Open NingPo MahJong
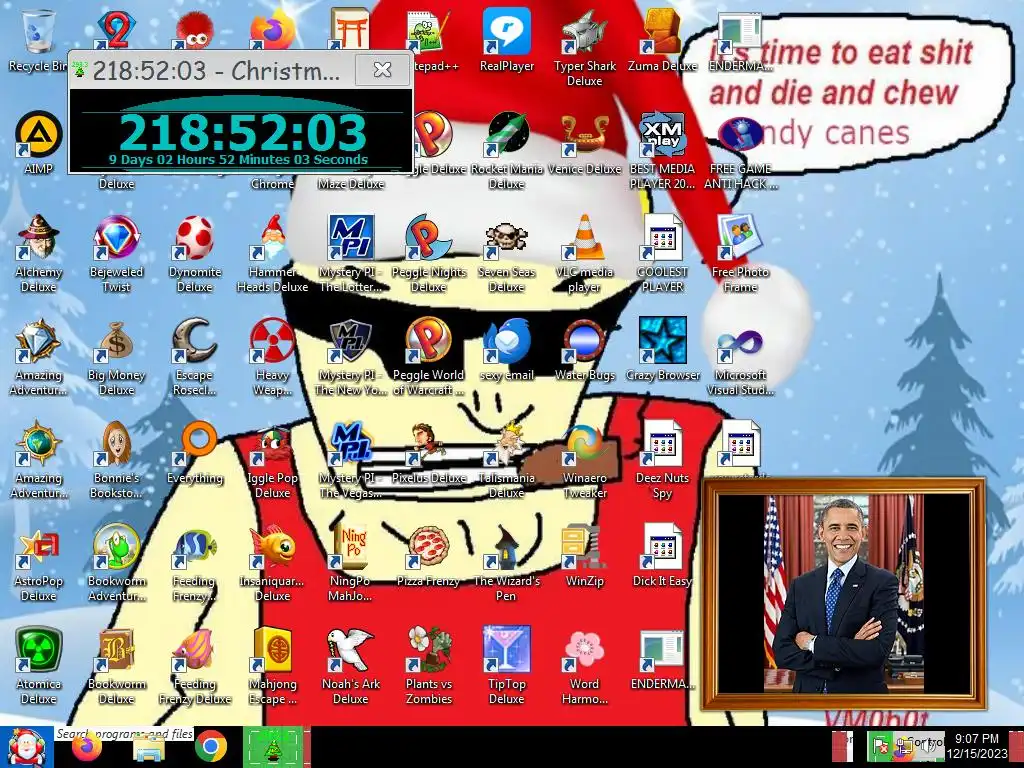Image resolution: width=1024 pixels, height=768 pixels. point(351,564)
